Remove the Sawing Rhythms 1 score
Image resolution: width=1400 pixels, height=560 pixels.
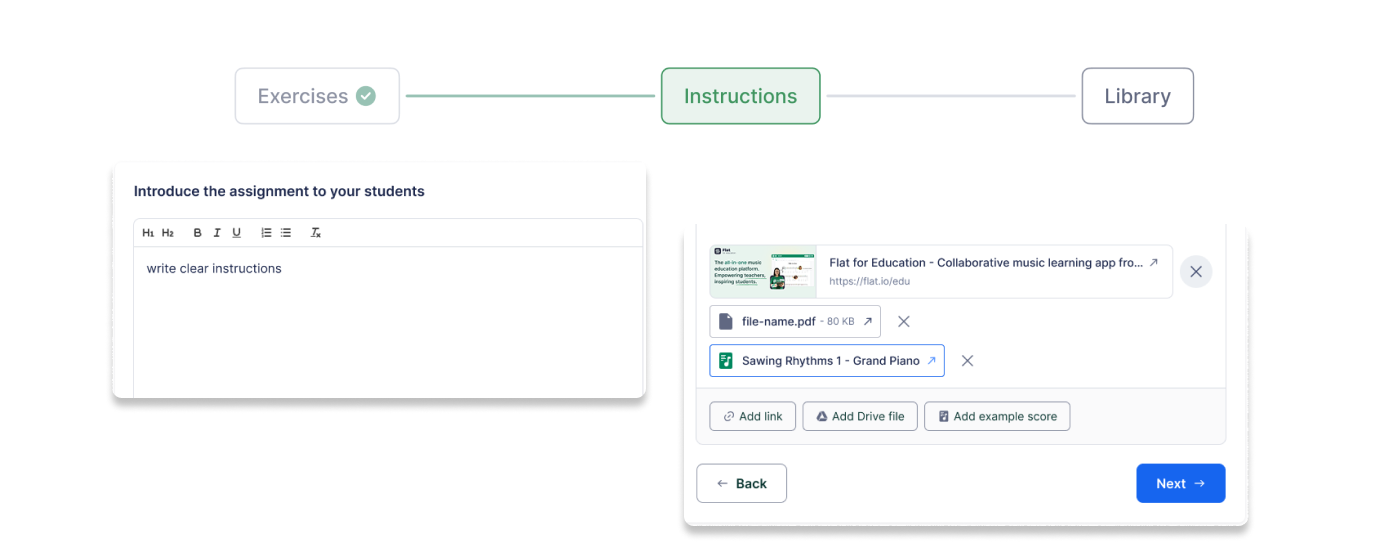click(x=967, y=361)
